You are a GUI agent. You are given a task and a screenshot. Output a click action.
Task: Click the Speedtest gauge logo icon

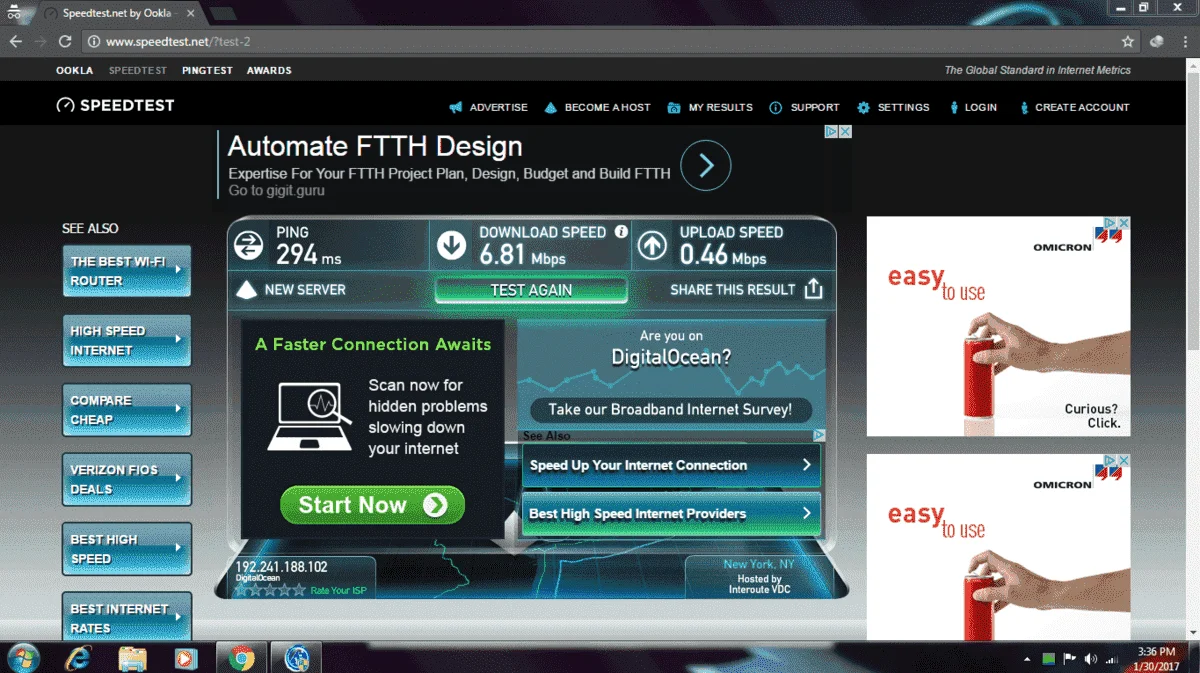point(65,105)
